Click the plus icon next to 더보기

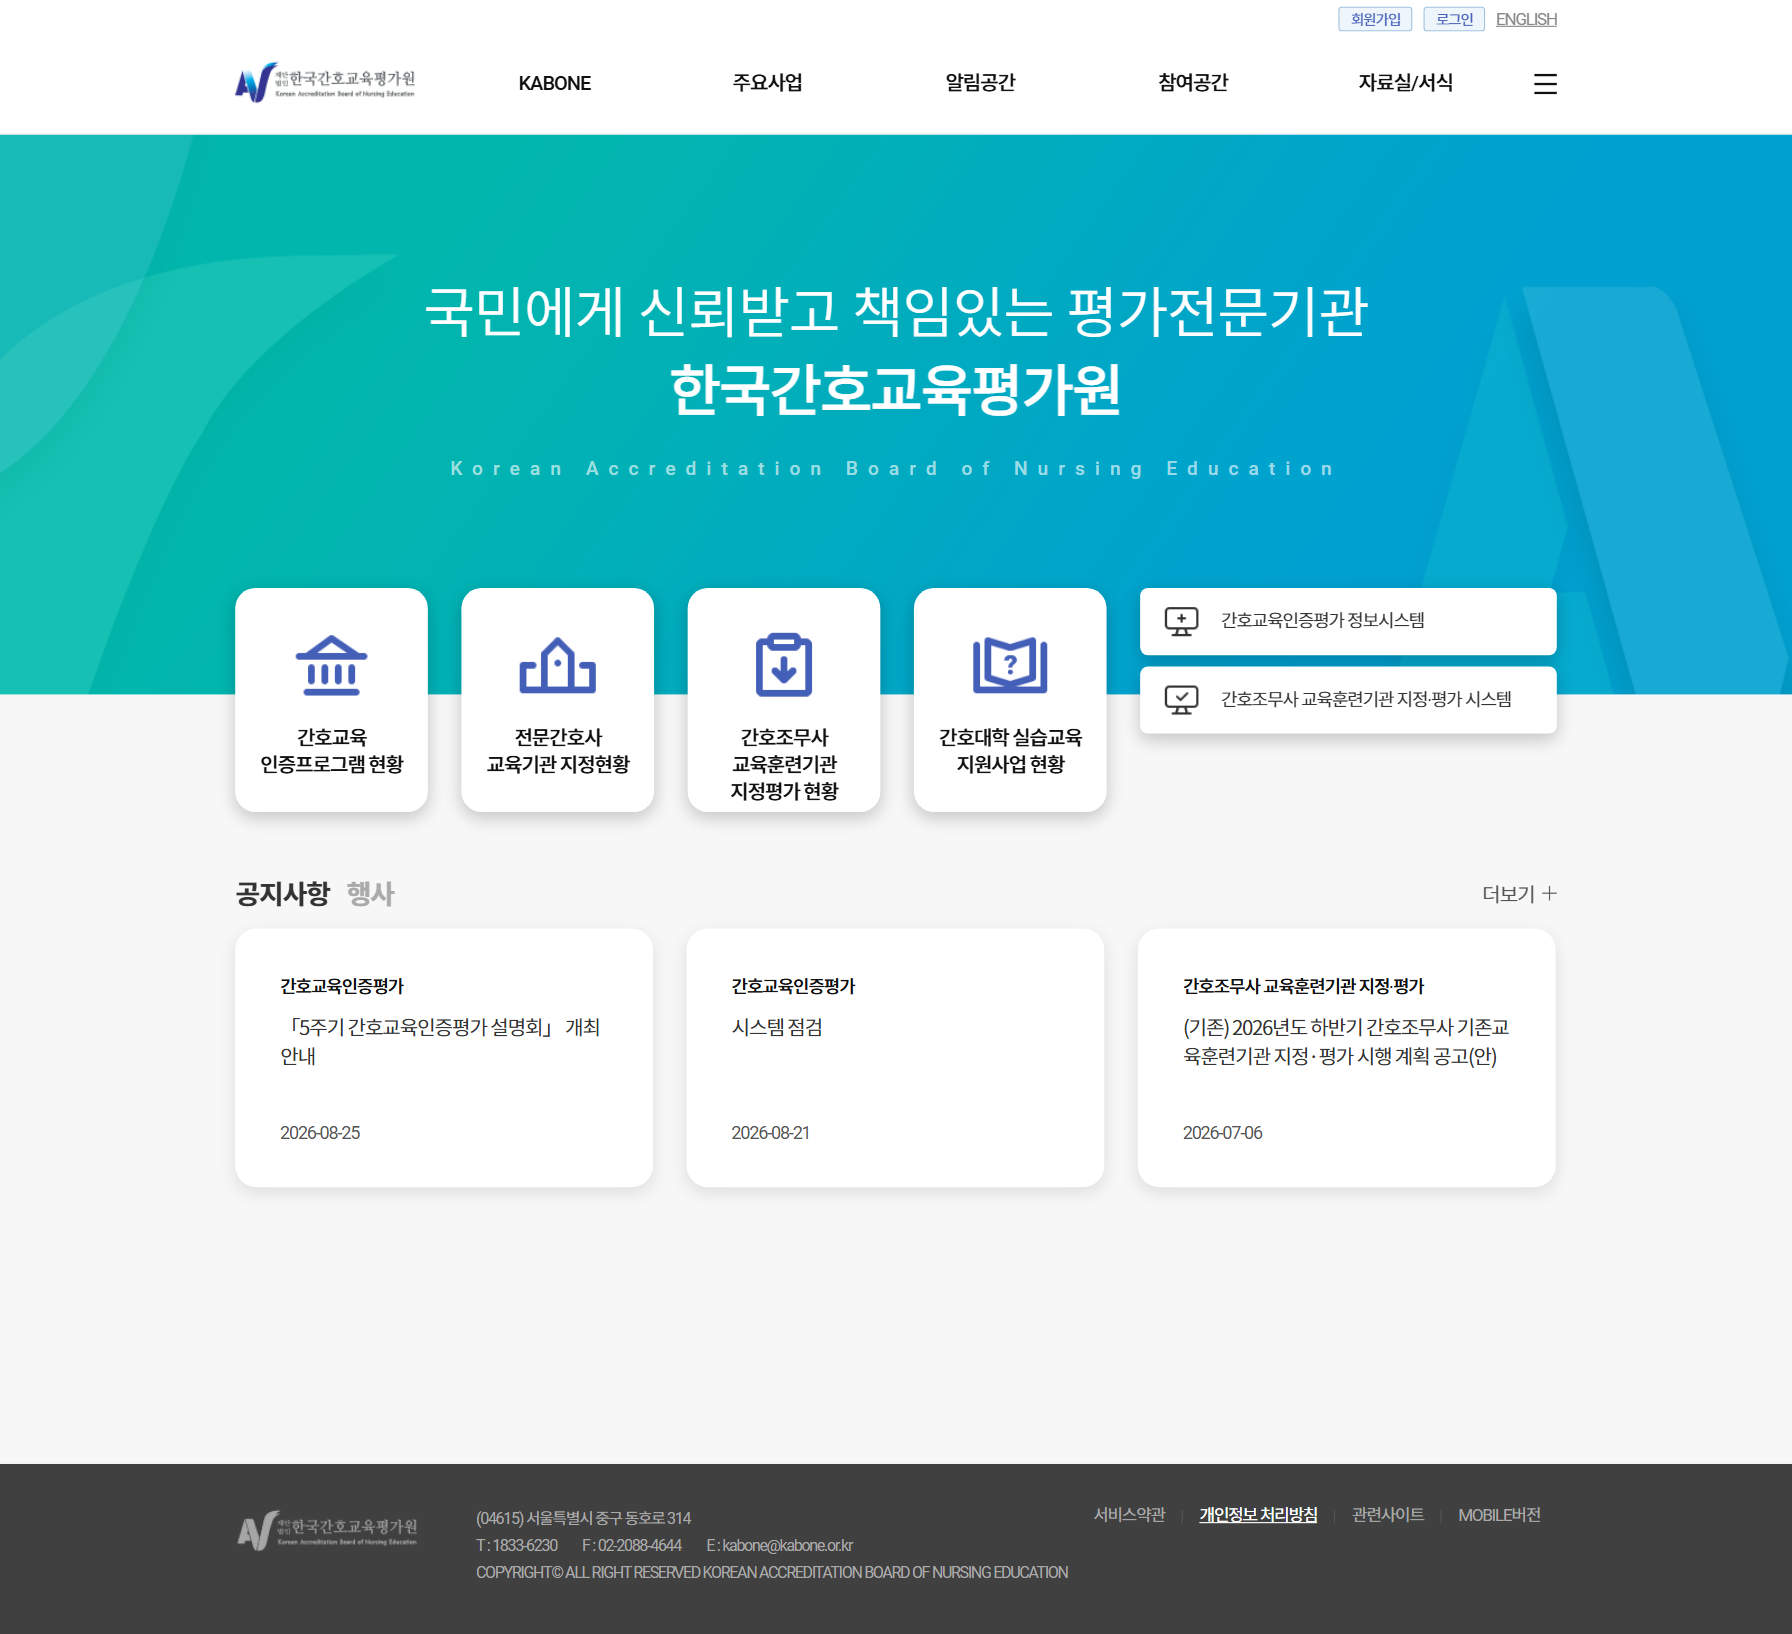click(x=1549, y=893)
